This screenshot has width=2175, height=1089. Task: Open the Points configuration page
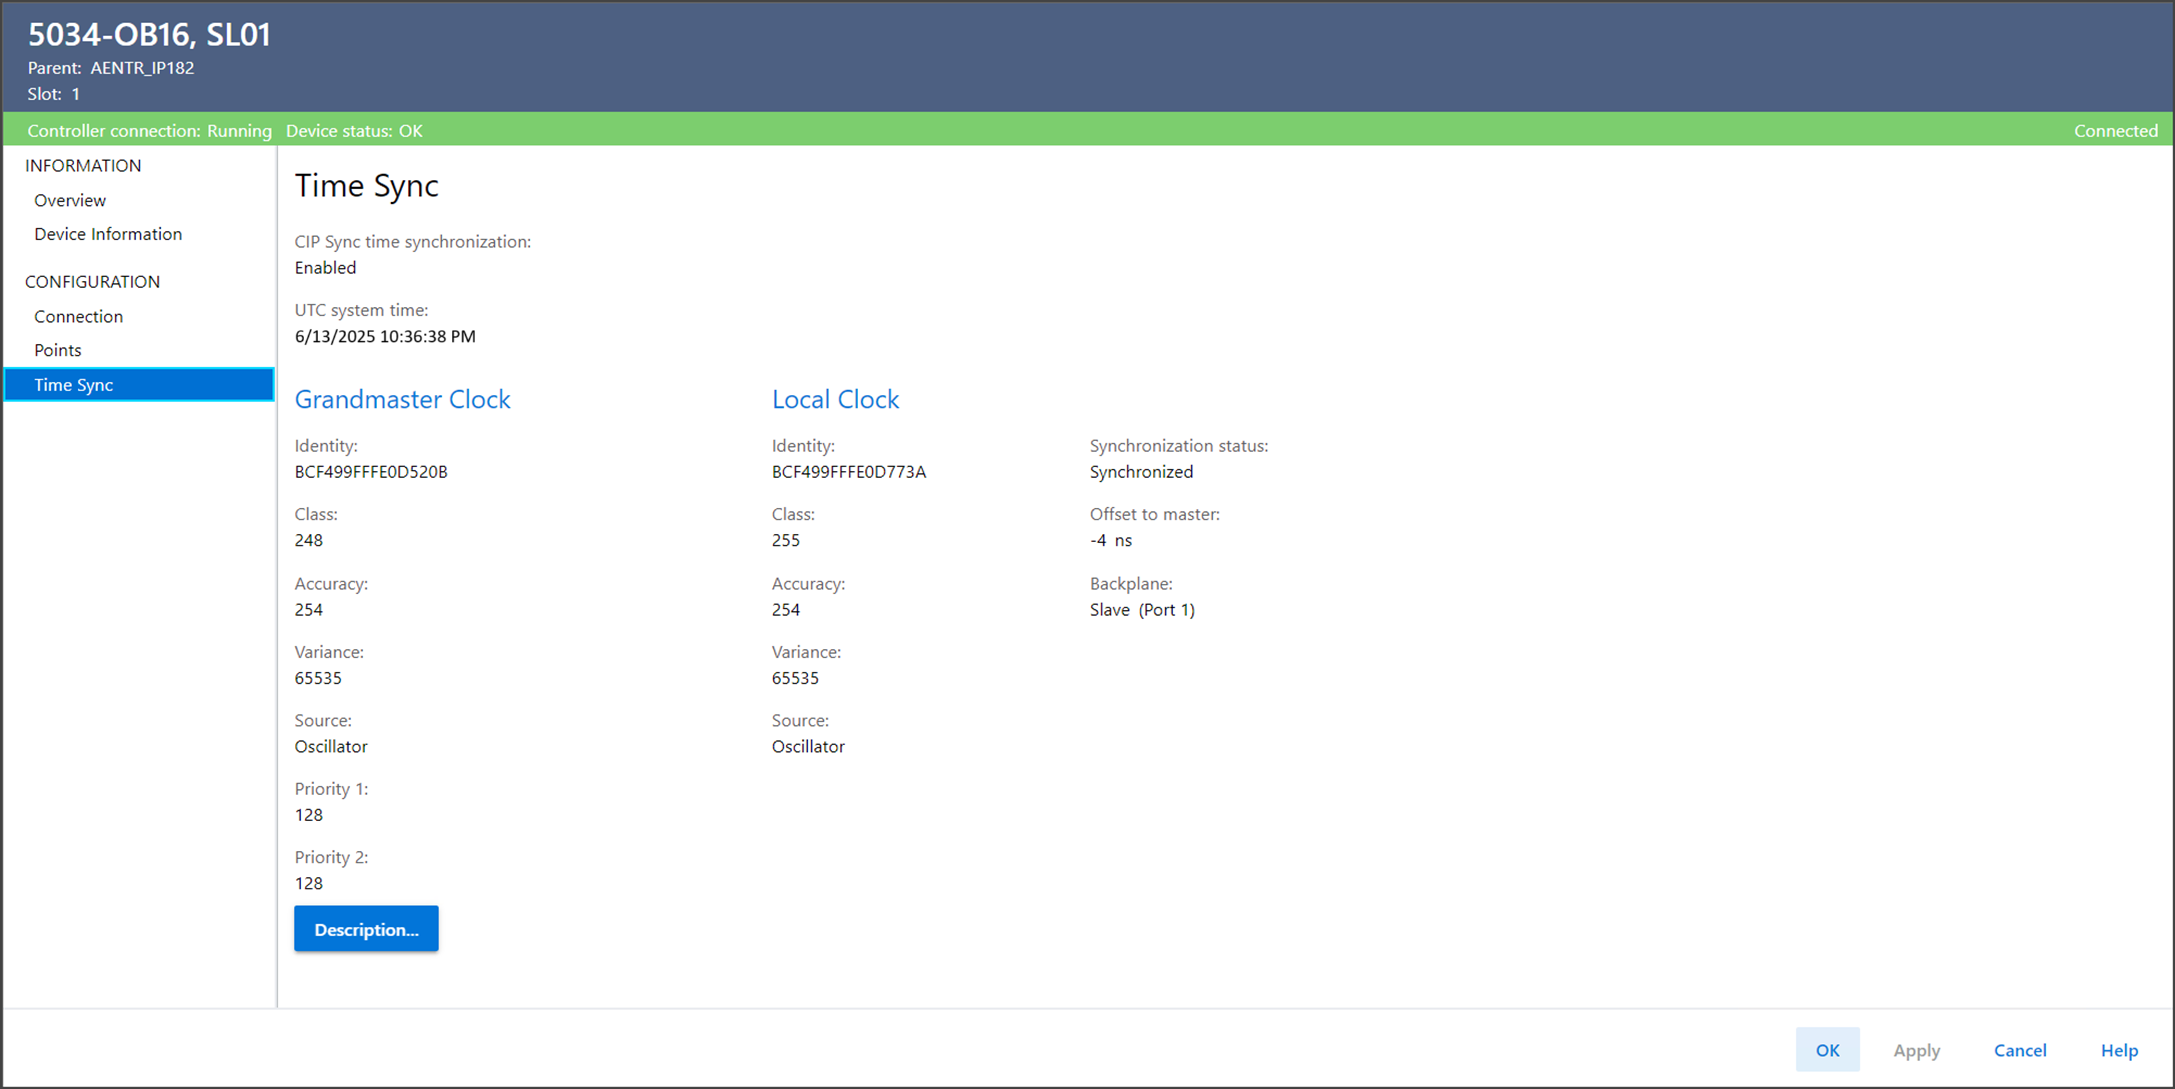tap(57, 350)
